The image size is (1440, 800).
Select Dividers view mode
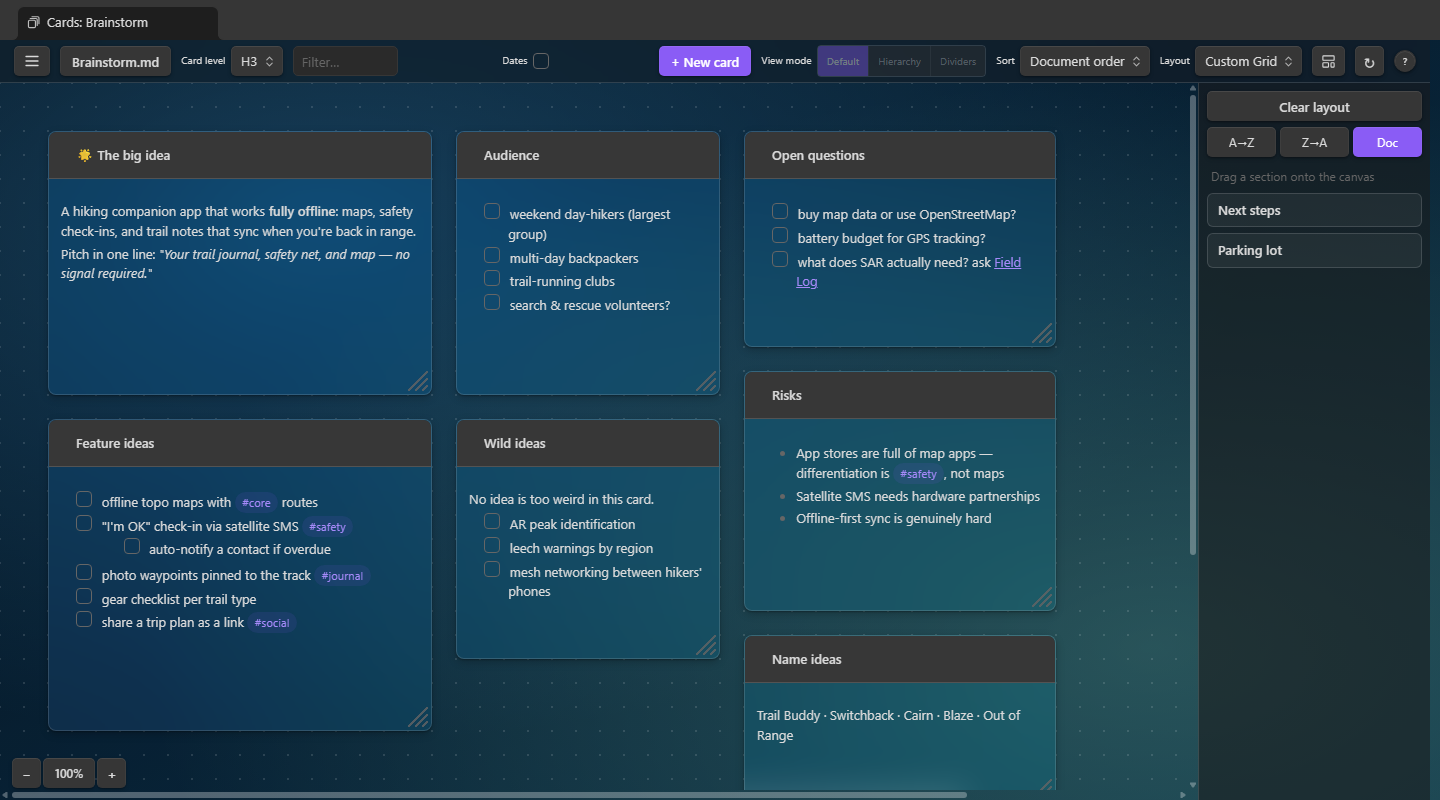point(958,61)
